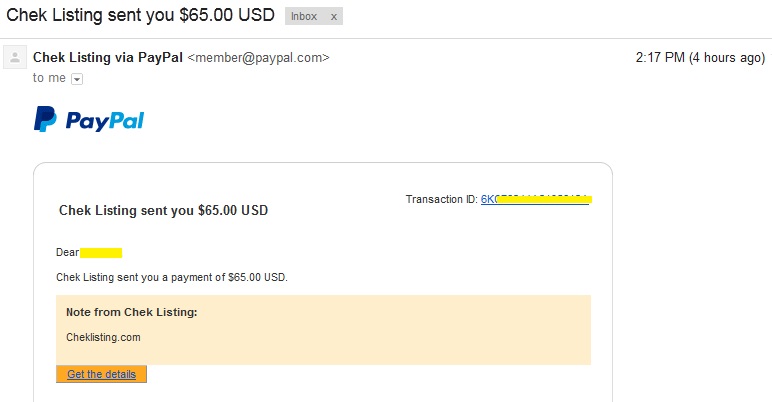Click the Cheklisting.com note text
Viewport: 772px width, 402px height.
[x=103, y=337]
